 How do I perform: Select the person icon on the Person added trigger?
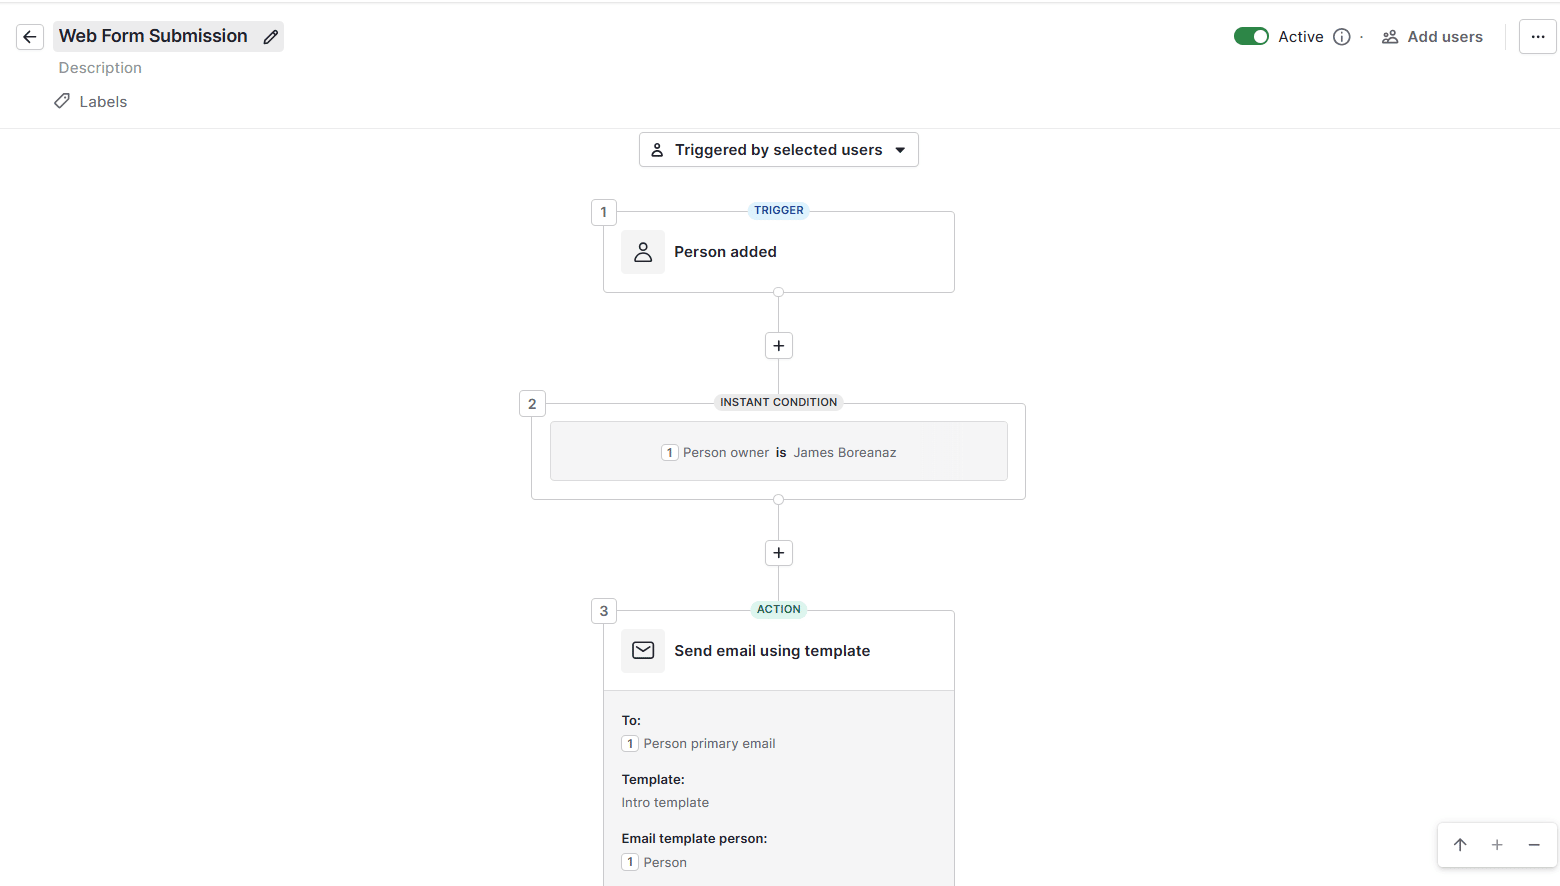pos(643,251)
